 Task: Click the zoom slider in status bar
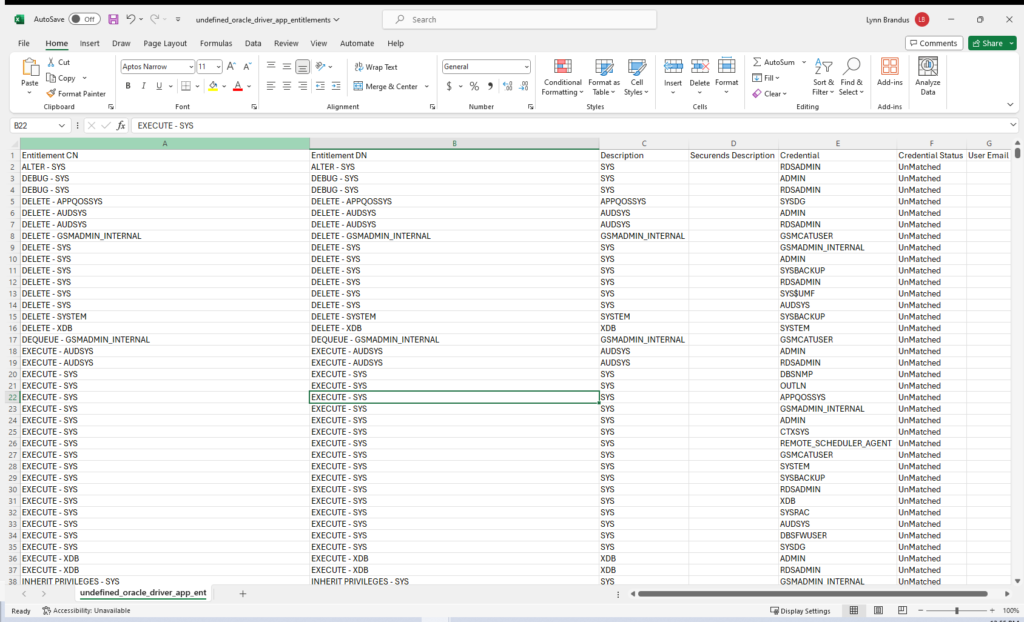point(957,611)
